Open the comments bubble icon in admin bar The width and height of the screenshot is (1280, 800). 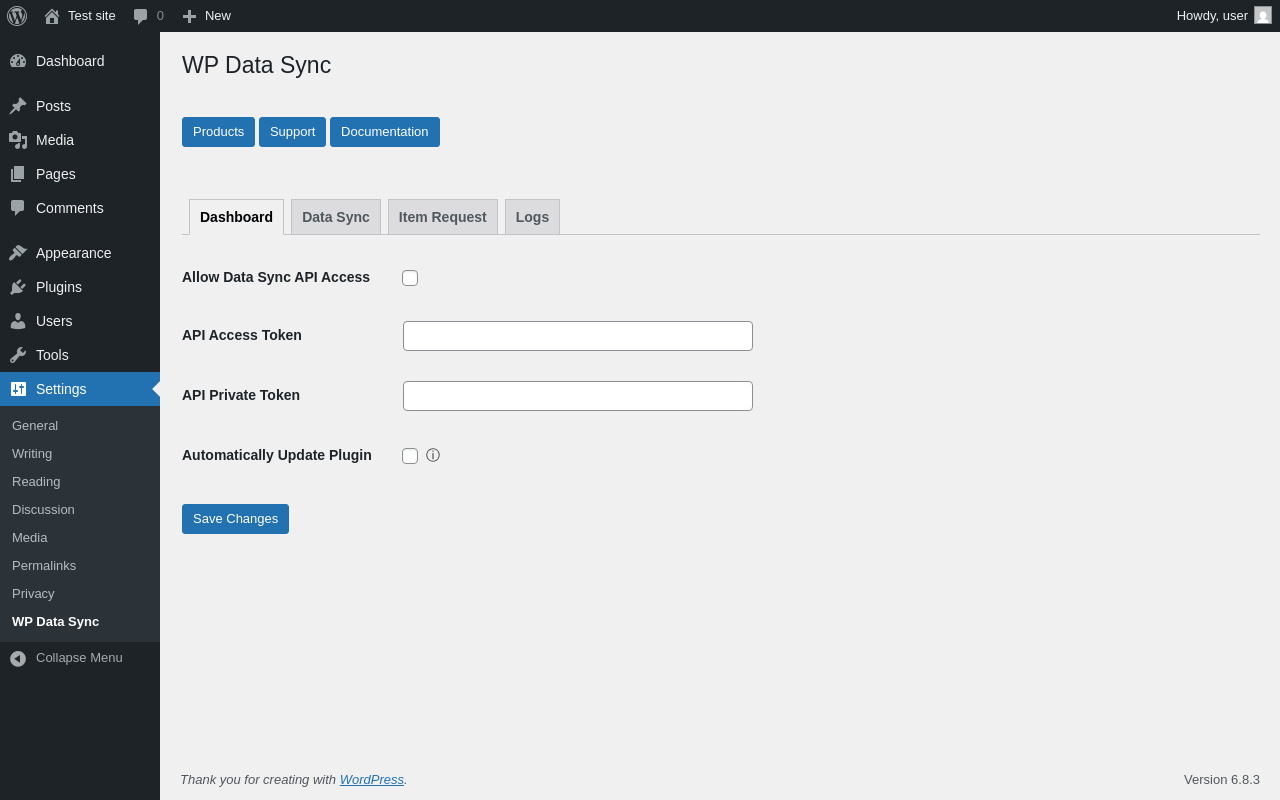(141, 16)
